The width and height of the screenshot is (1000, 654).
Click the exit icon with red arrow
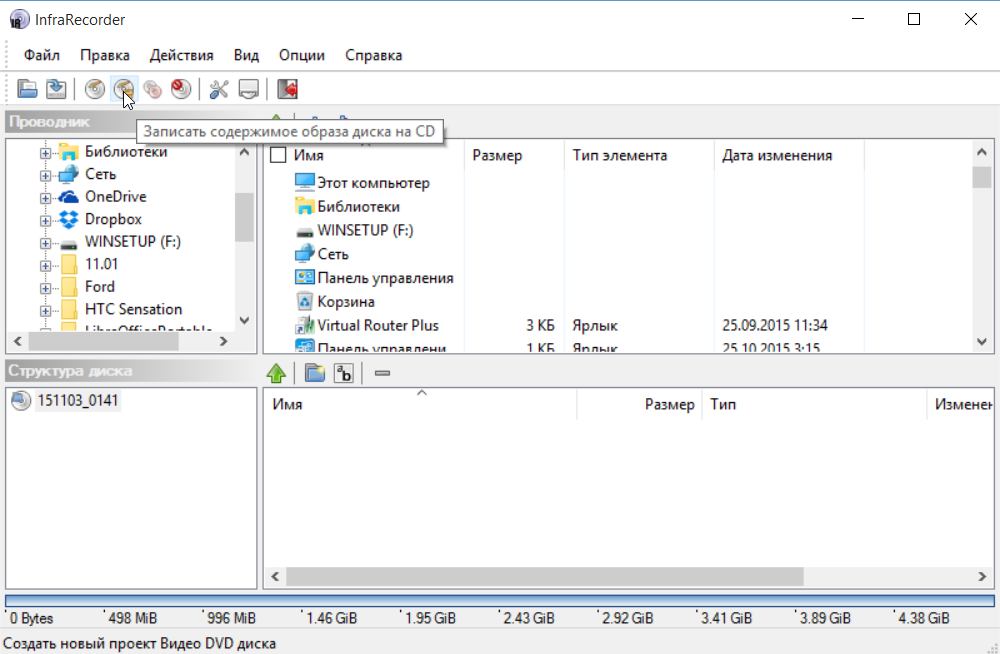287,89
